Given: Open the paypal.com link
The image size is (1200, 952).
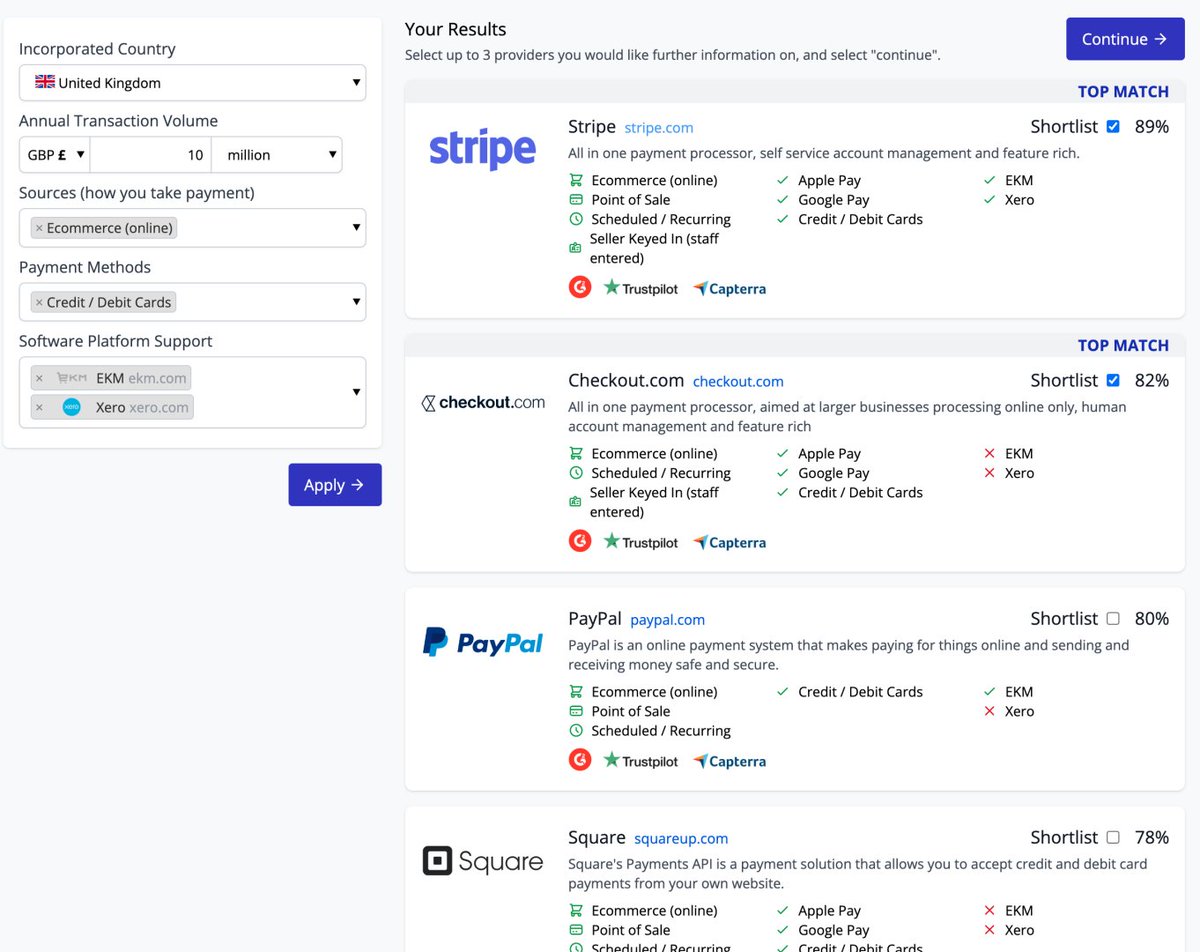Looking at the screenshot, I should pyautogui.click(x=668, y=620).
